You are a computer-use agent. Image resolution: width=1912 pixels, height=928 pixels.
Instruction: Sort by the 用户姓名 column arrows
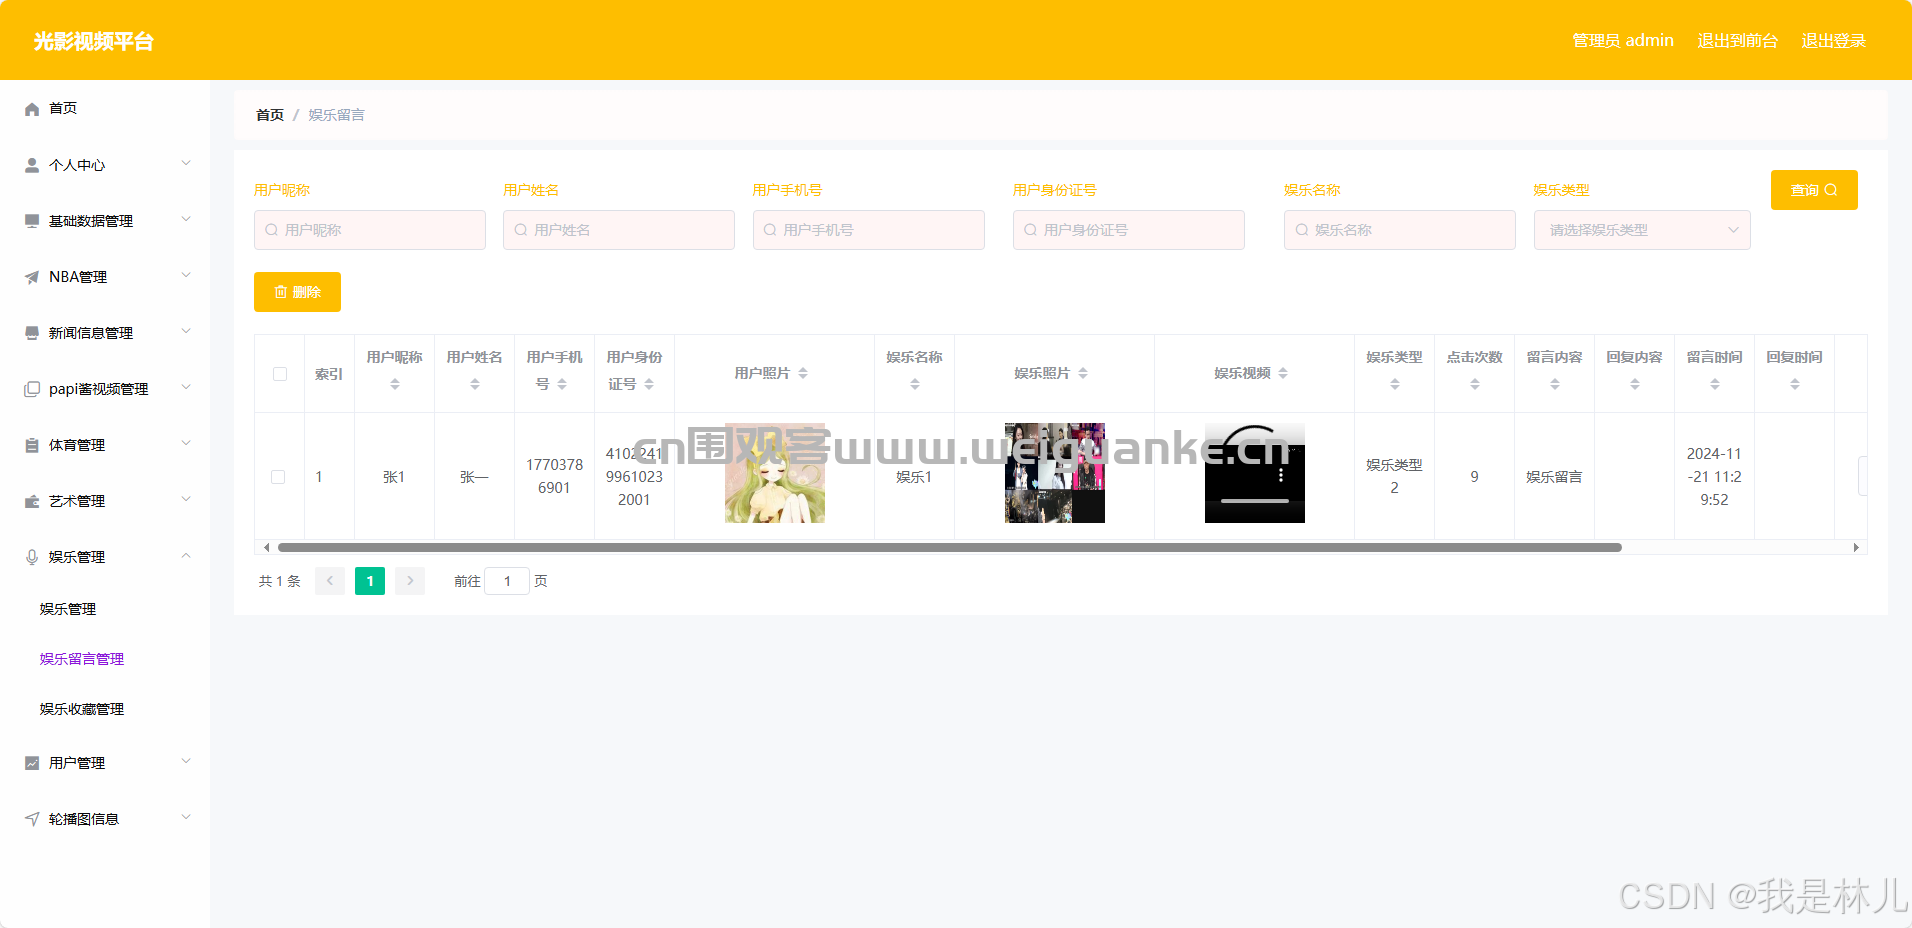[475, 384]
